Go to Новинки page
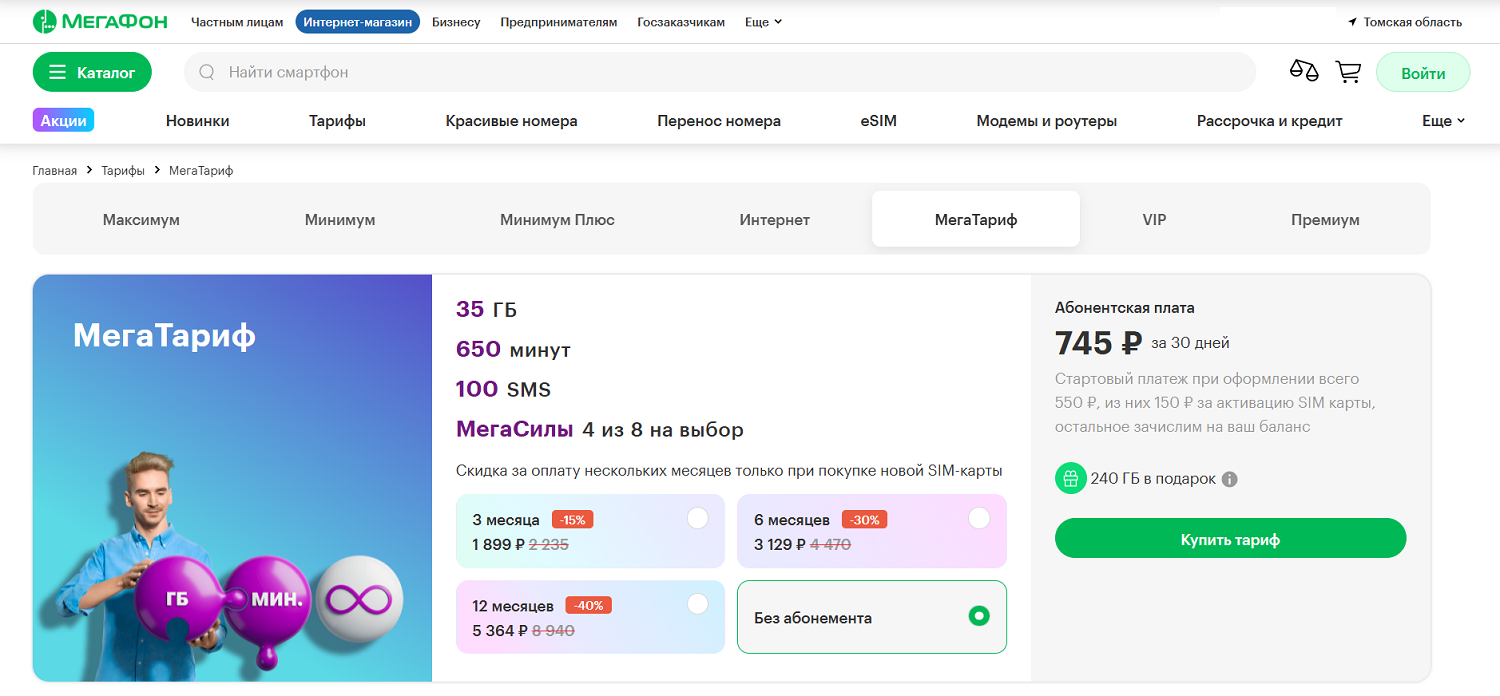This screenshot has width=1500, height=696. click(198, 121)
